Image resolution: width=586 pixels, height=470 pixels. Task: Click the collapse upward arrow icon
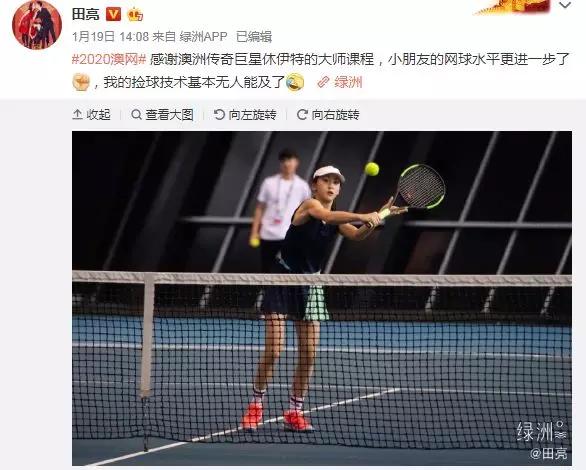coord(77,115)
